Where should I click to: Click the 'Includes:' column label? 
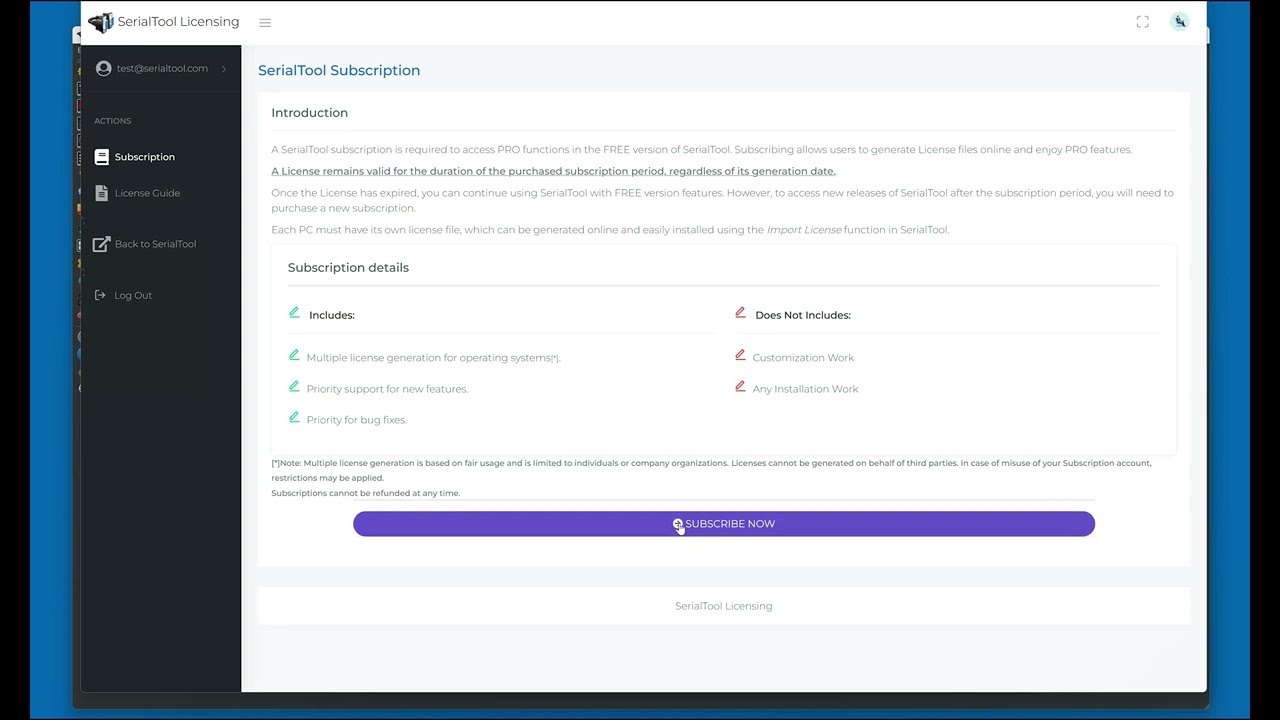click(x=332, y=315)
